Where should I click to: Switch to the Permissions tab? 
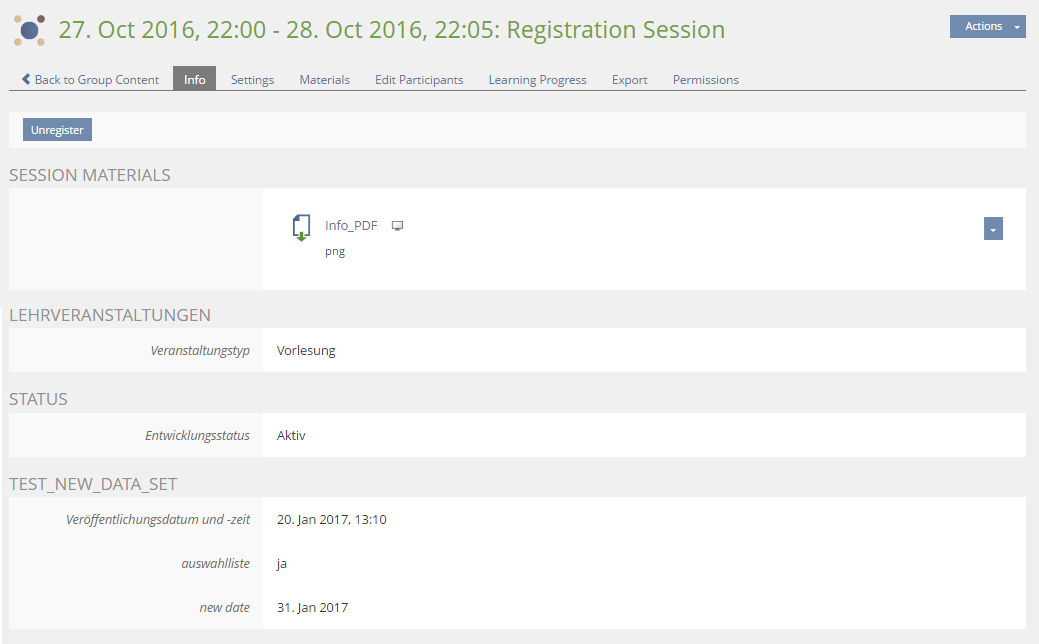click(706, 80)
